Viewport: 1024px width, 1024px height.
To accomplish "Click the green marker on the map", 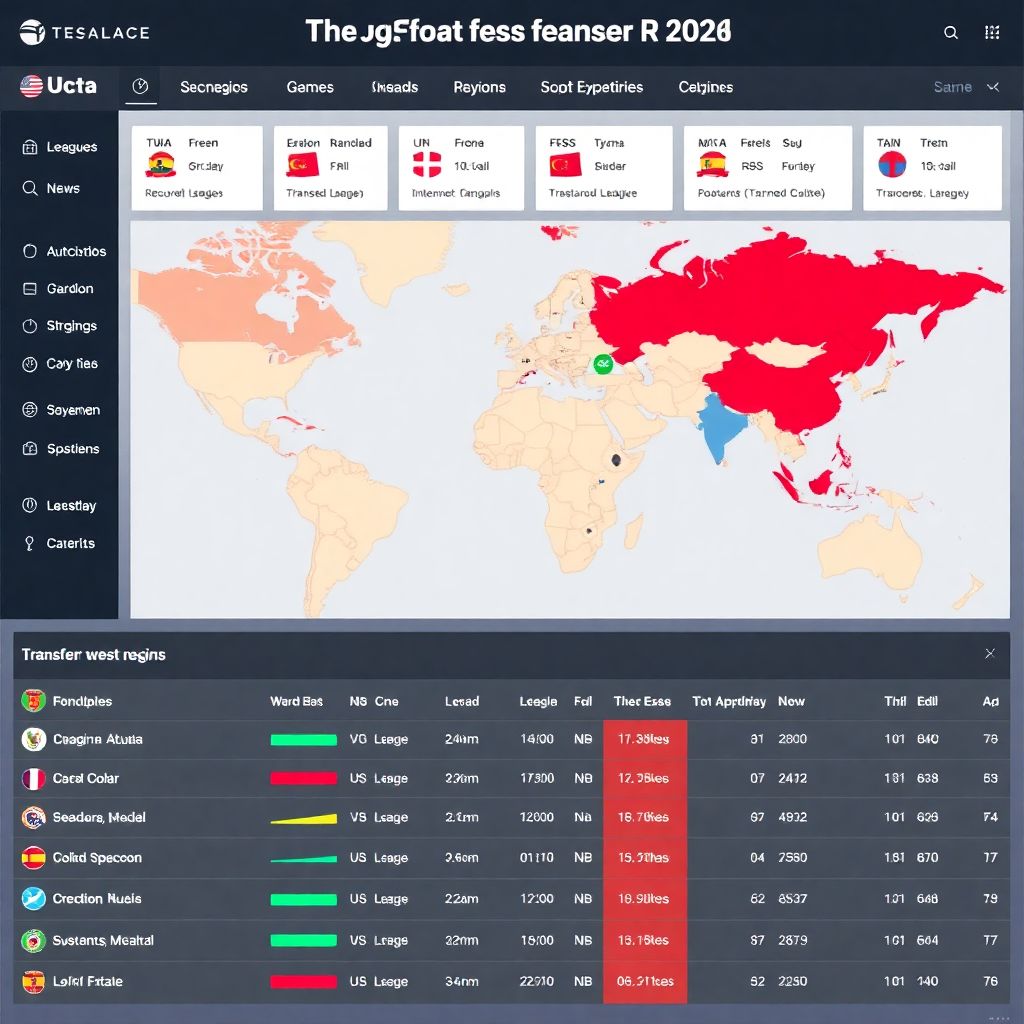I will (602, 365).
